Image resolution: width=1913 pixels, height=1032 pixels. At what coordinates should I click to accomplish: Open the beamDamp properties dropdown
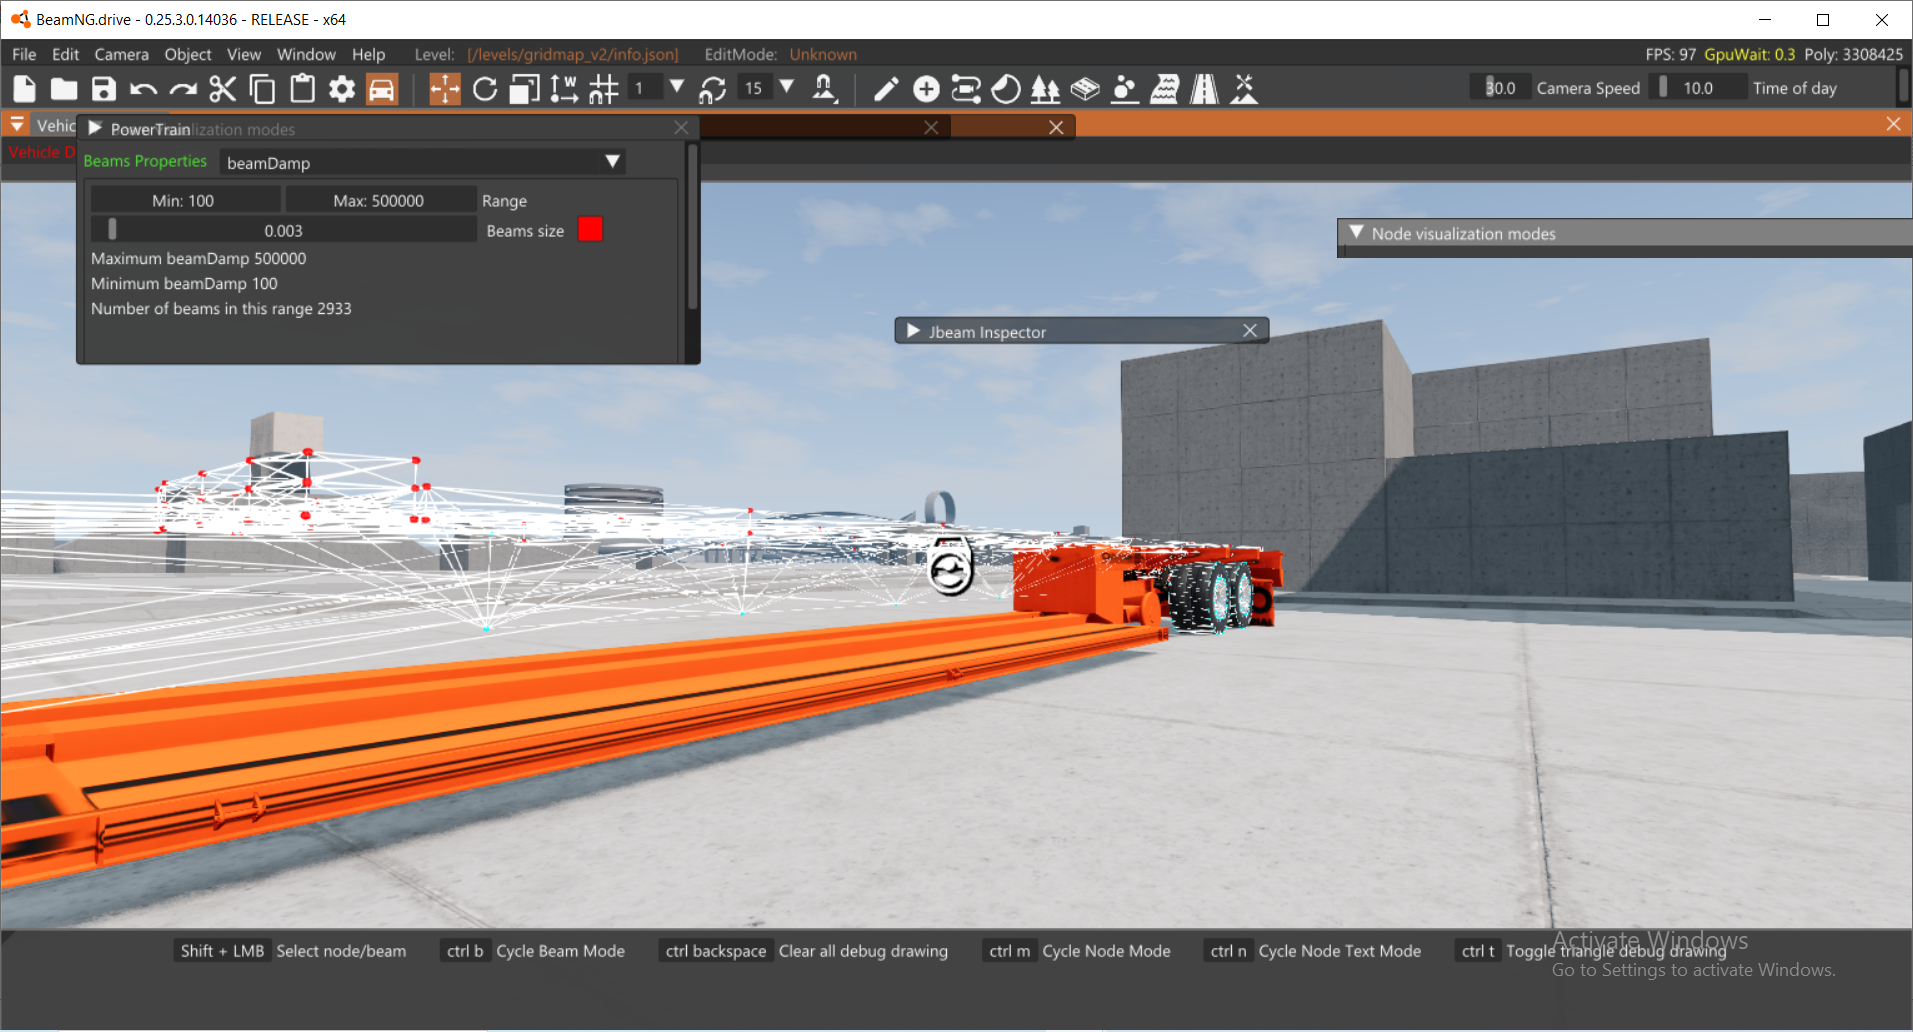612,161
